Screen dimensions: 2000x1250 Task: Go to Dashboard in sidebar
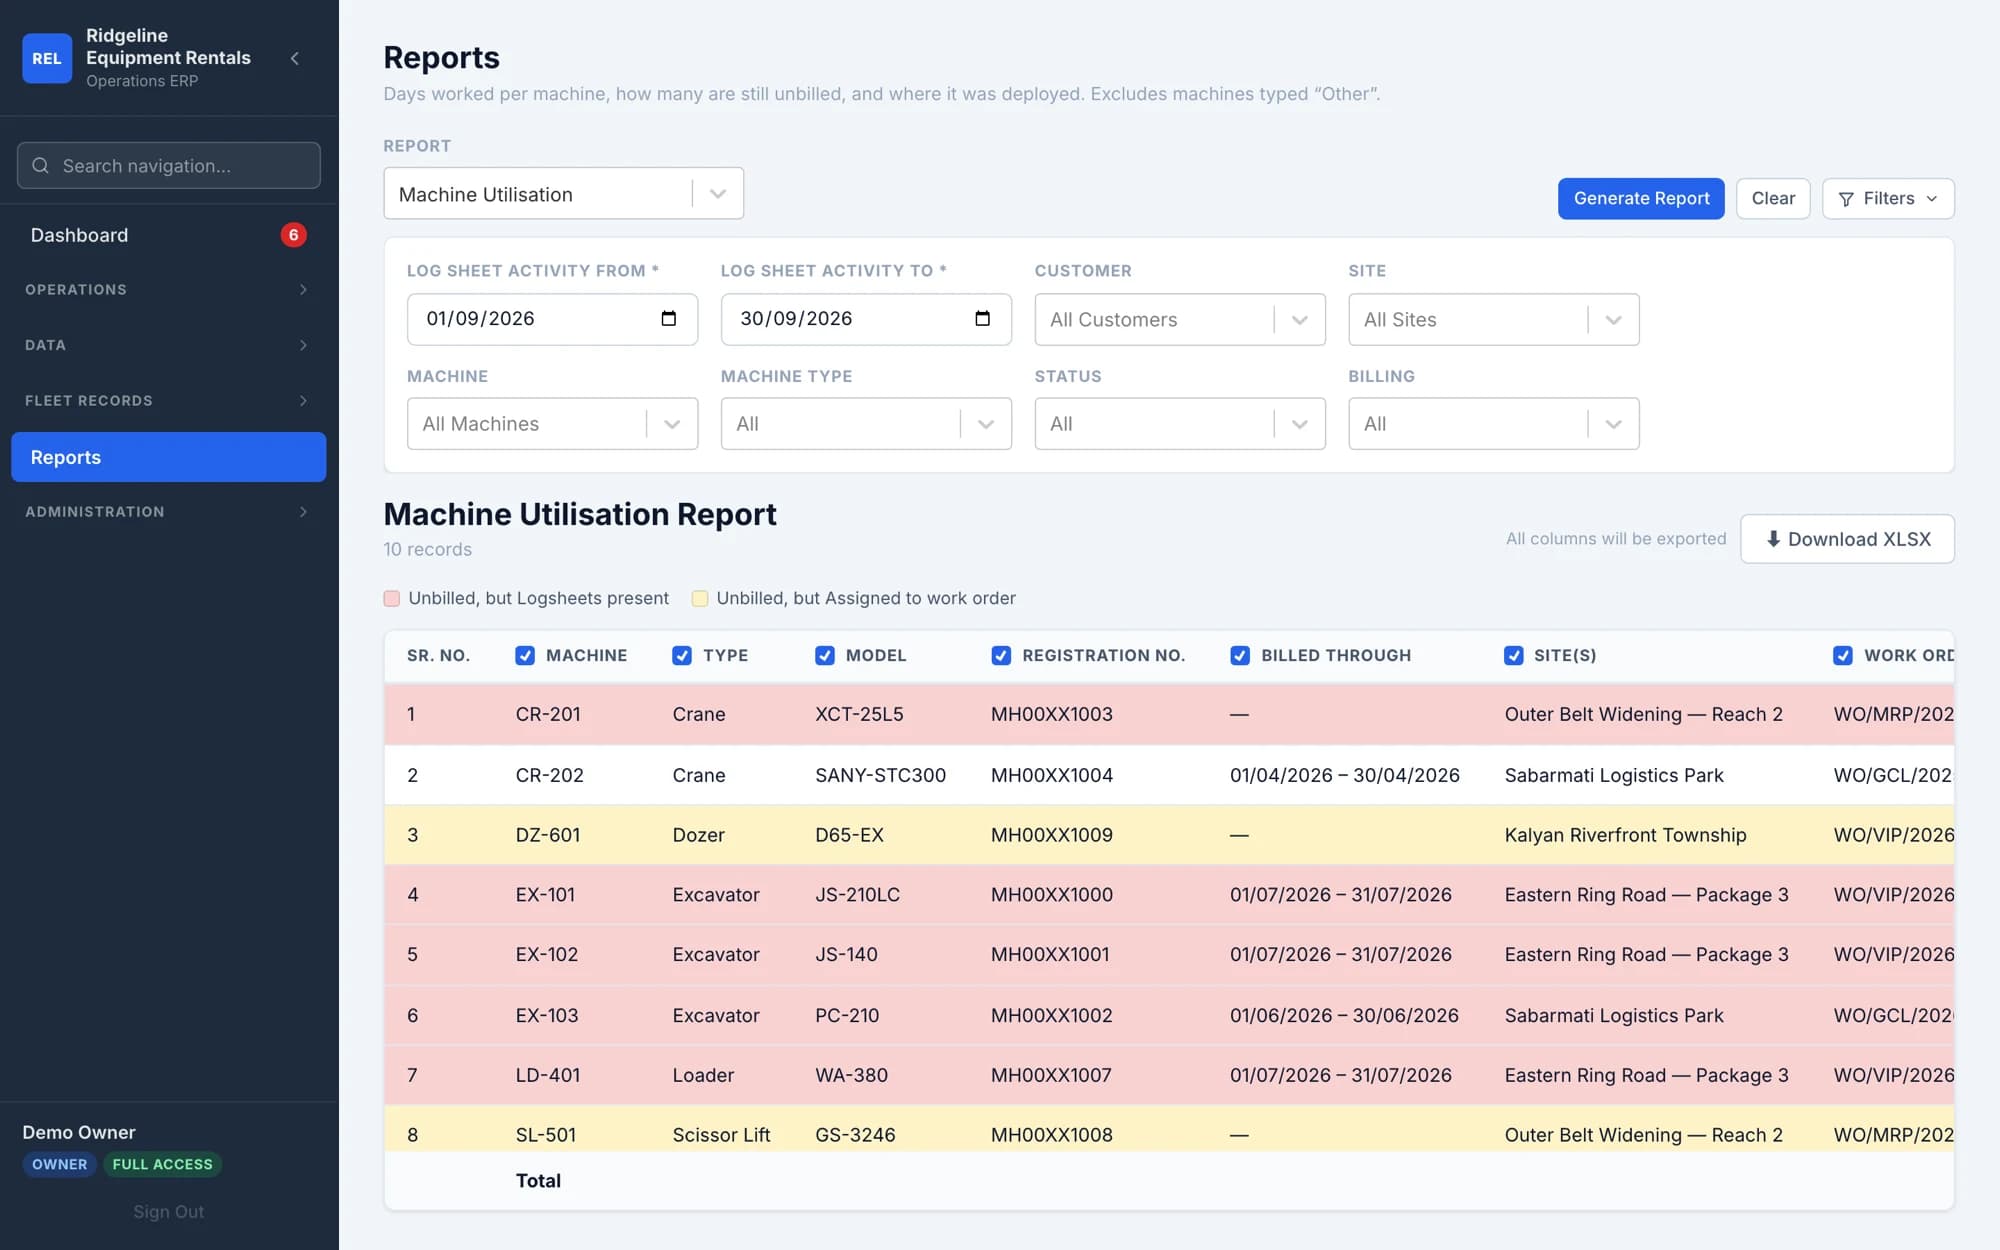click(168, 235)
